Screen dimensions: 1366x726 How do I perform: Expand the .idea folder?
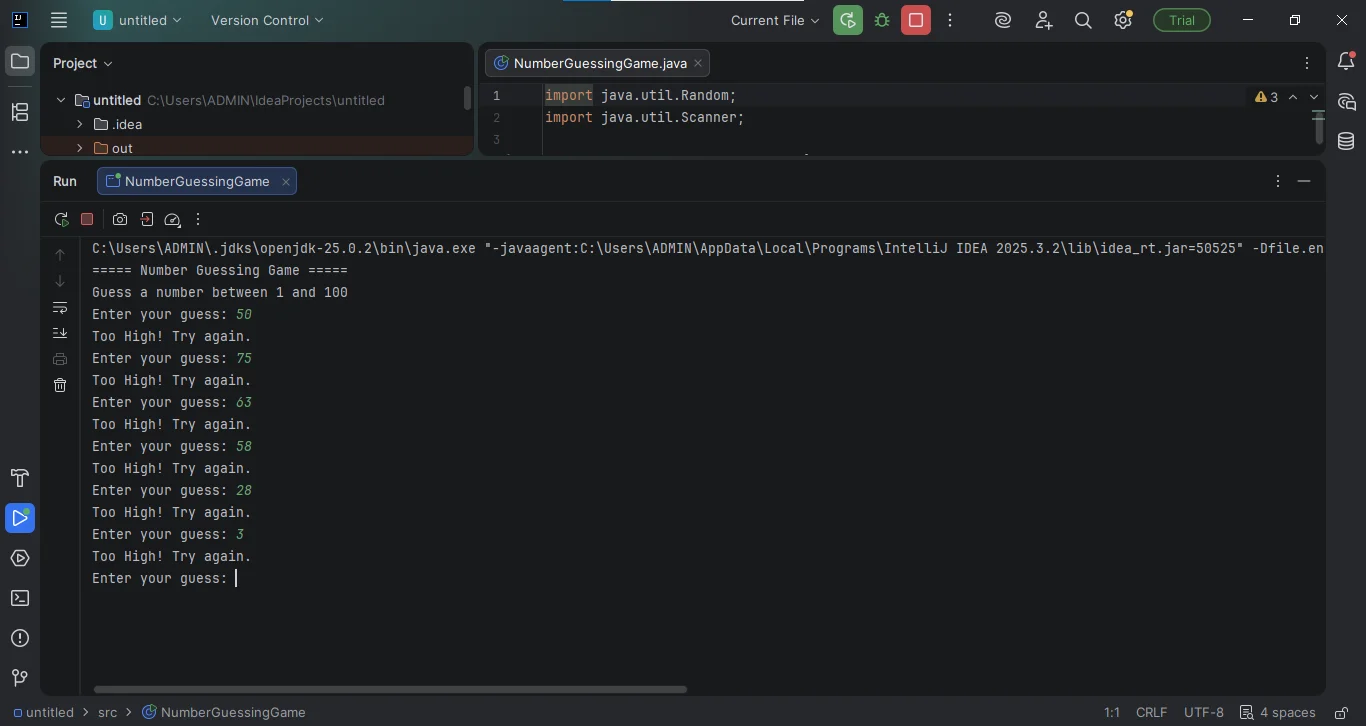click(80, 124)
